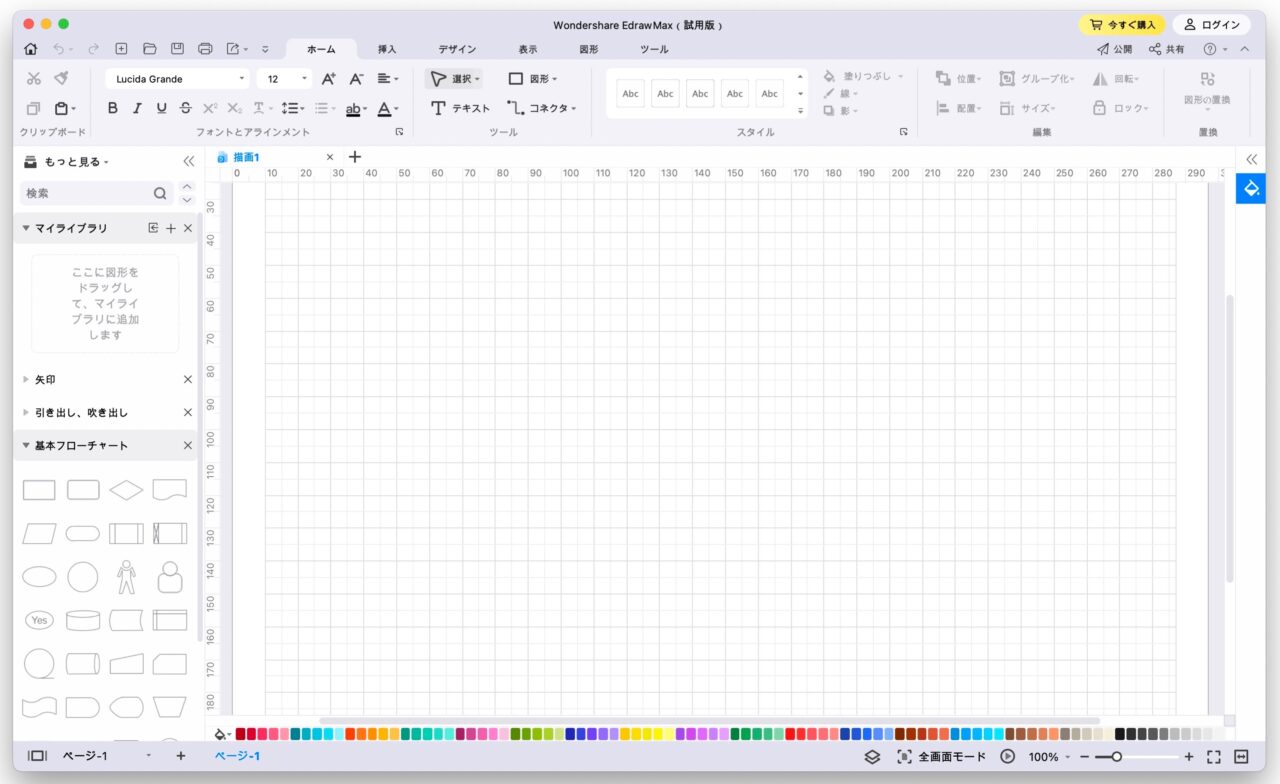
Task: Open the デザイン ribbon tab
Action: pyautogui.click(x=457, y=49)
